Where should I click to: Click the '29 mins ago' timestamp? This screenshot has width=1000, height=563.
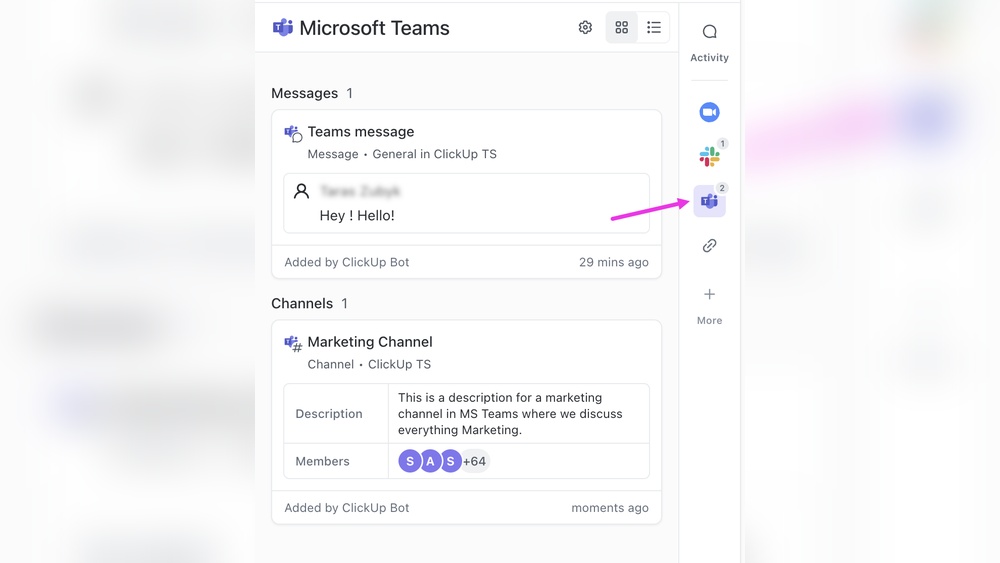614,262
